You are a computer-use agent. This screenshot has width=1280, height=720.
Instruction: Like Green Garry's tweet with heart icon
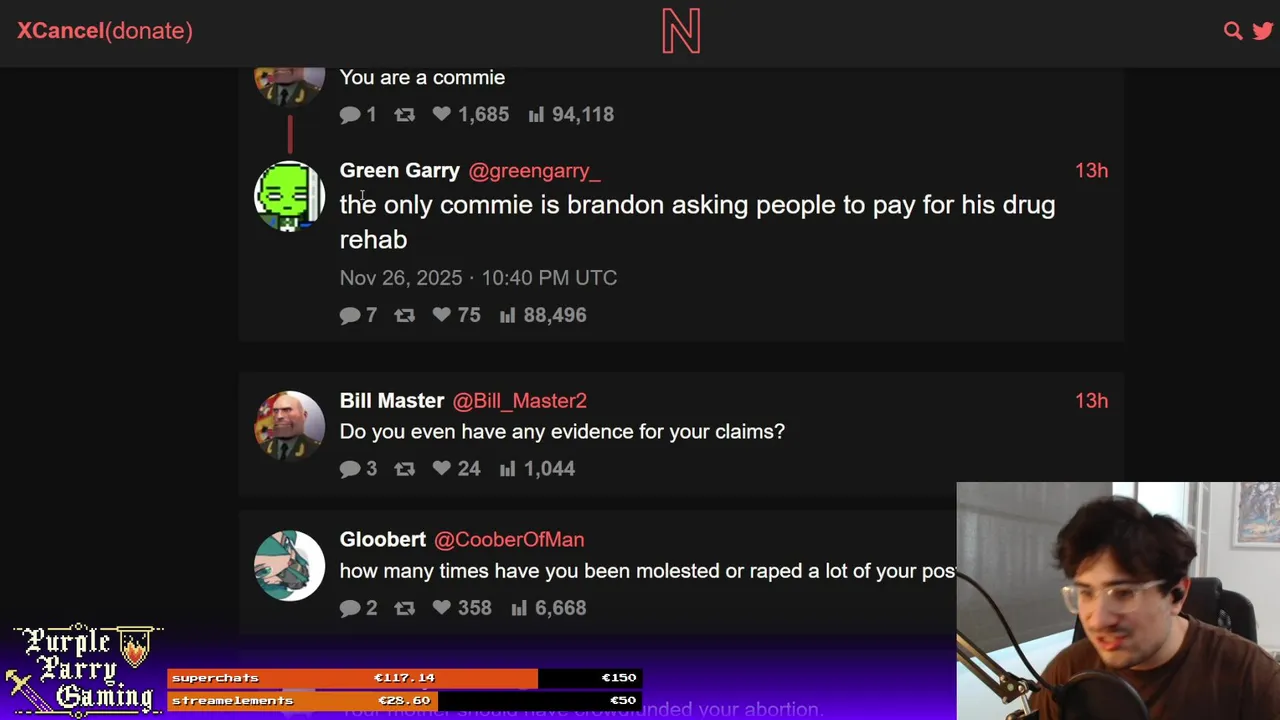tap(442, 315)
